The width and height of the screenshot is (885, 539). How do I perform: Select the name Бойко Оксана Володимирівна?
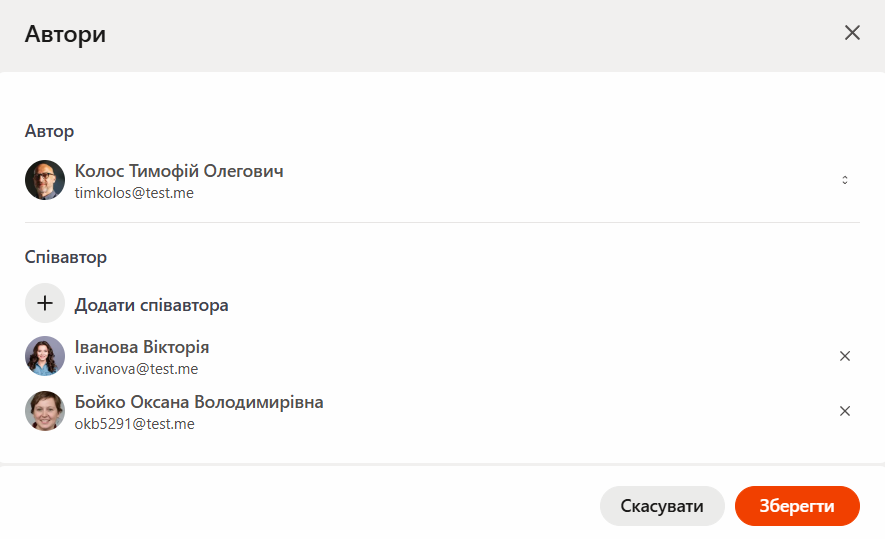coord(199,402)
